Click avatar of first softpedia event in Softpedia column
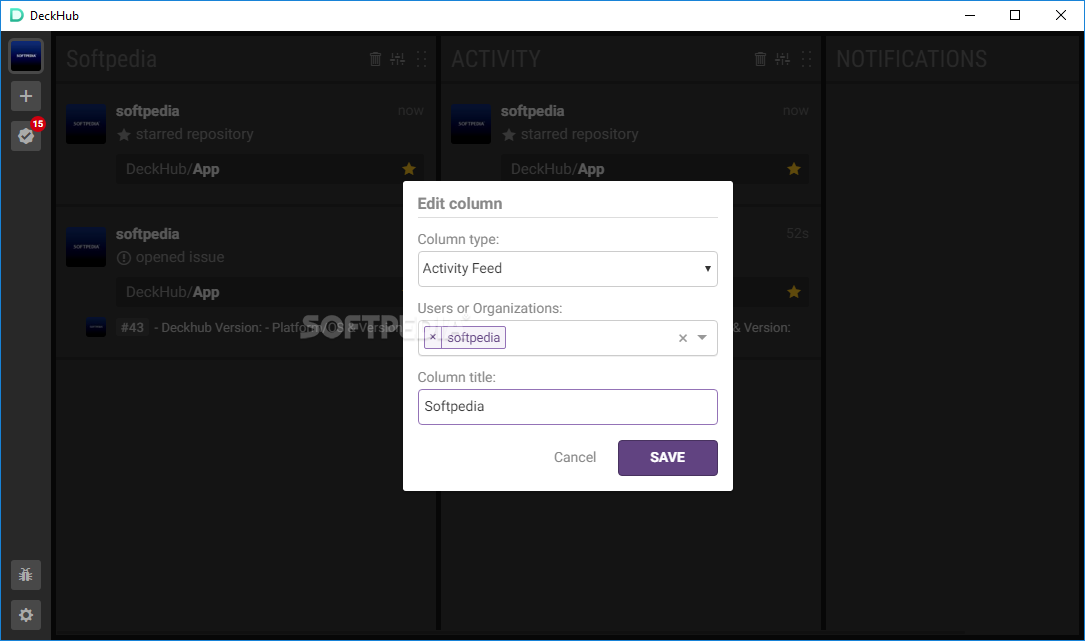Image resolution: width=1085 pixels, height=641 pixels. pyautogui.click(x=86, y=124)
